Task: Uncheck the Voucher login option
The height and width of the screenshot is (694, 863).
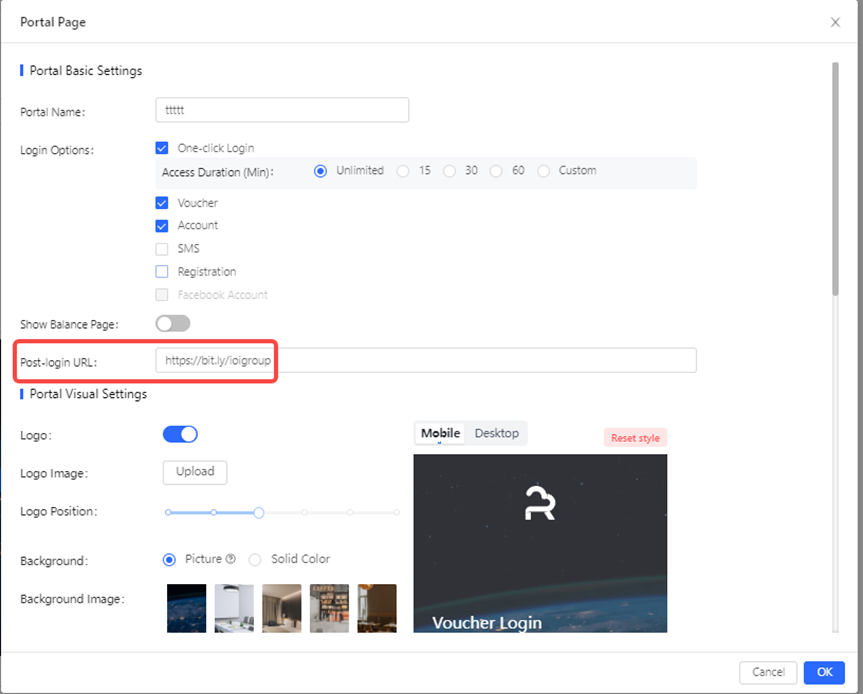Action: coord(162,203)
